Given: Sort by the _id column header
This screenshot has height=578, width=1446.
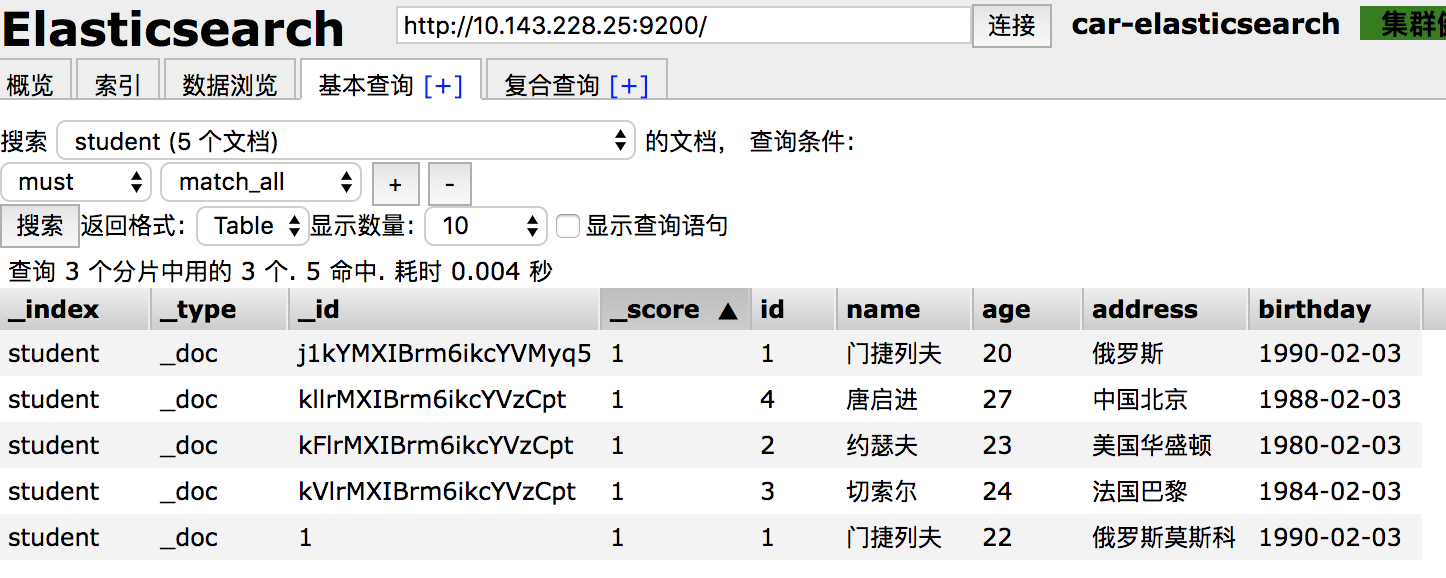Looking at the screenshot, I should (444, 310).
